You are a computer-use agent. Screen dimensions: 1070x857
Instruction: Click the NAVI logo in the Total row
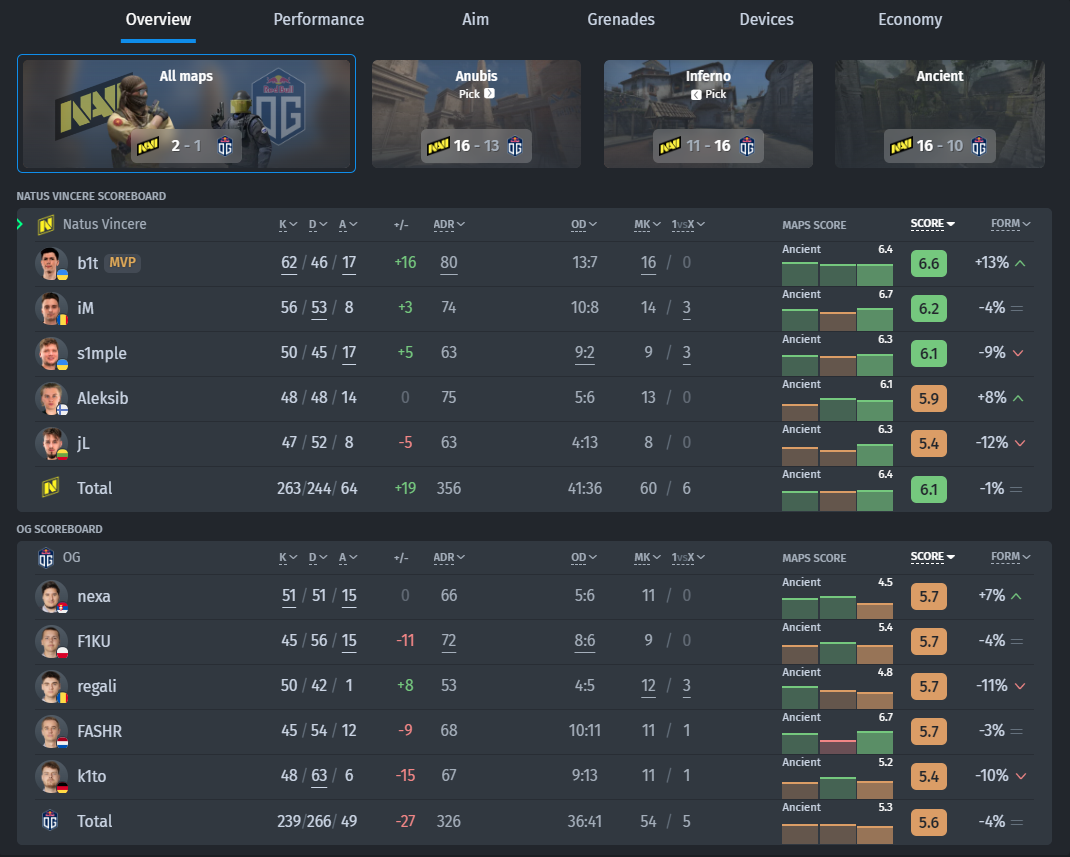pyautogui.click(x=50, y=488)
